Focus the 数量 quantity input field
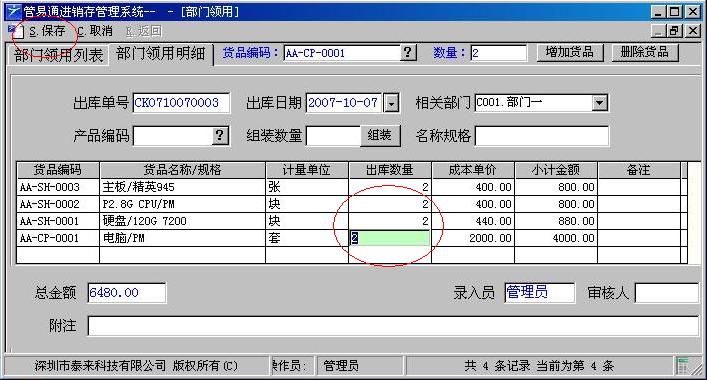The width and height of the screenshot is (707, 380). click(x=498, y=53)
